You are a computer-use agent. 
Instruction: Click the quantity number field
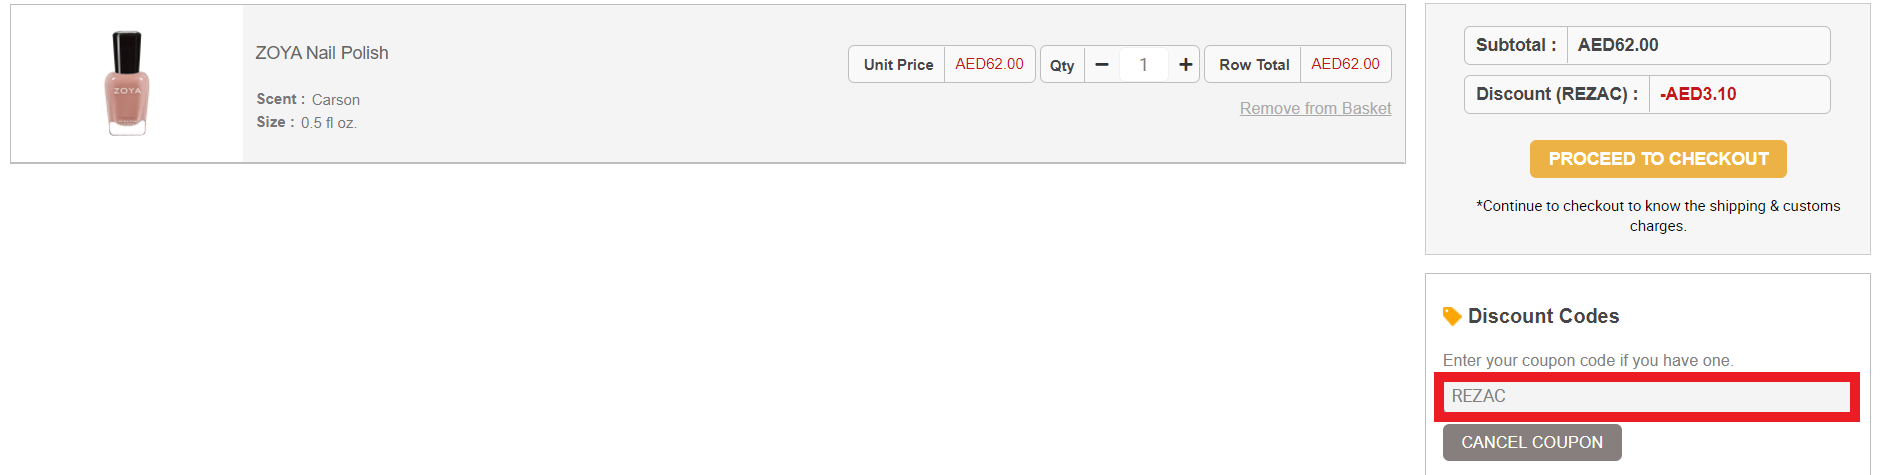[1143, 65]
